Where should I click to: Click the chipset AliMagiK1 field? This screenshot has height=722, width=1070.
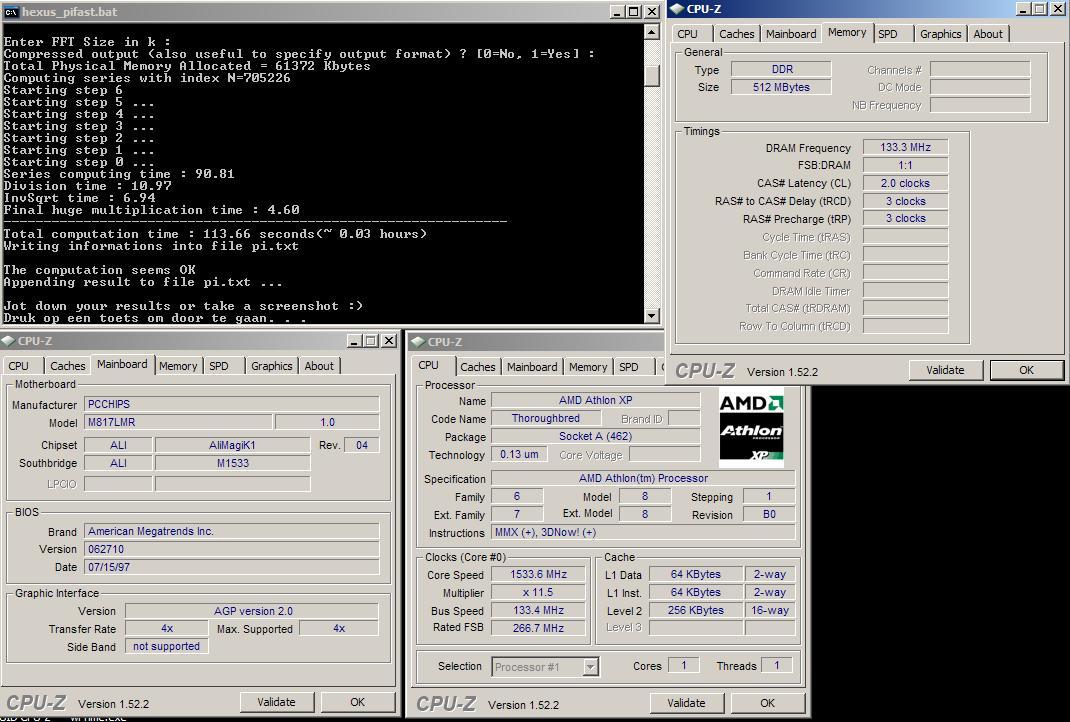point(233,445)
